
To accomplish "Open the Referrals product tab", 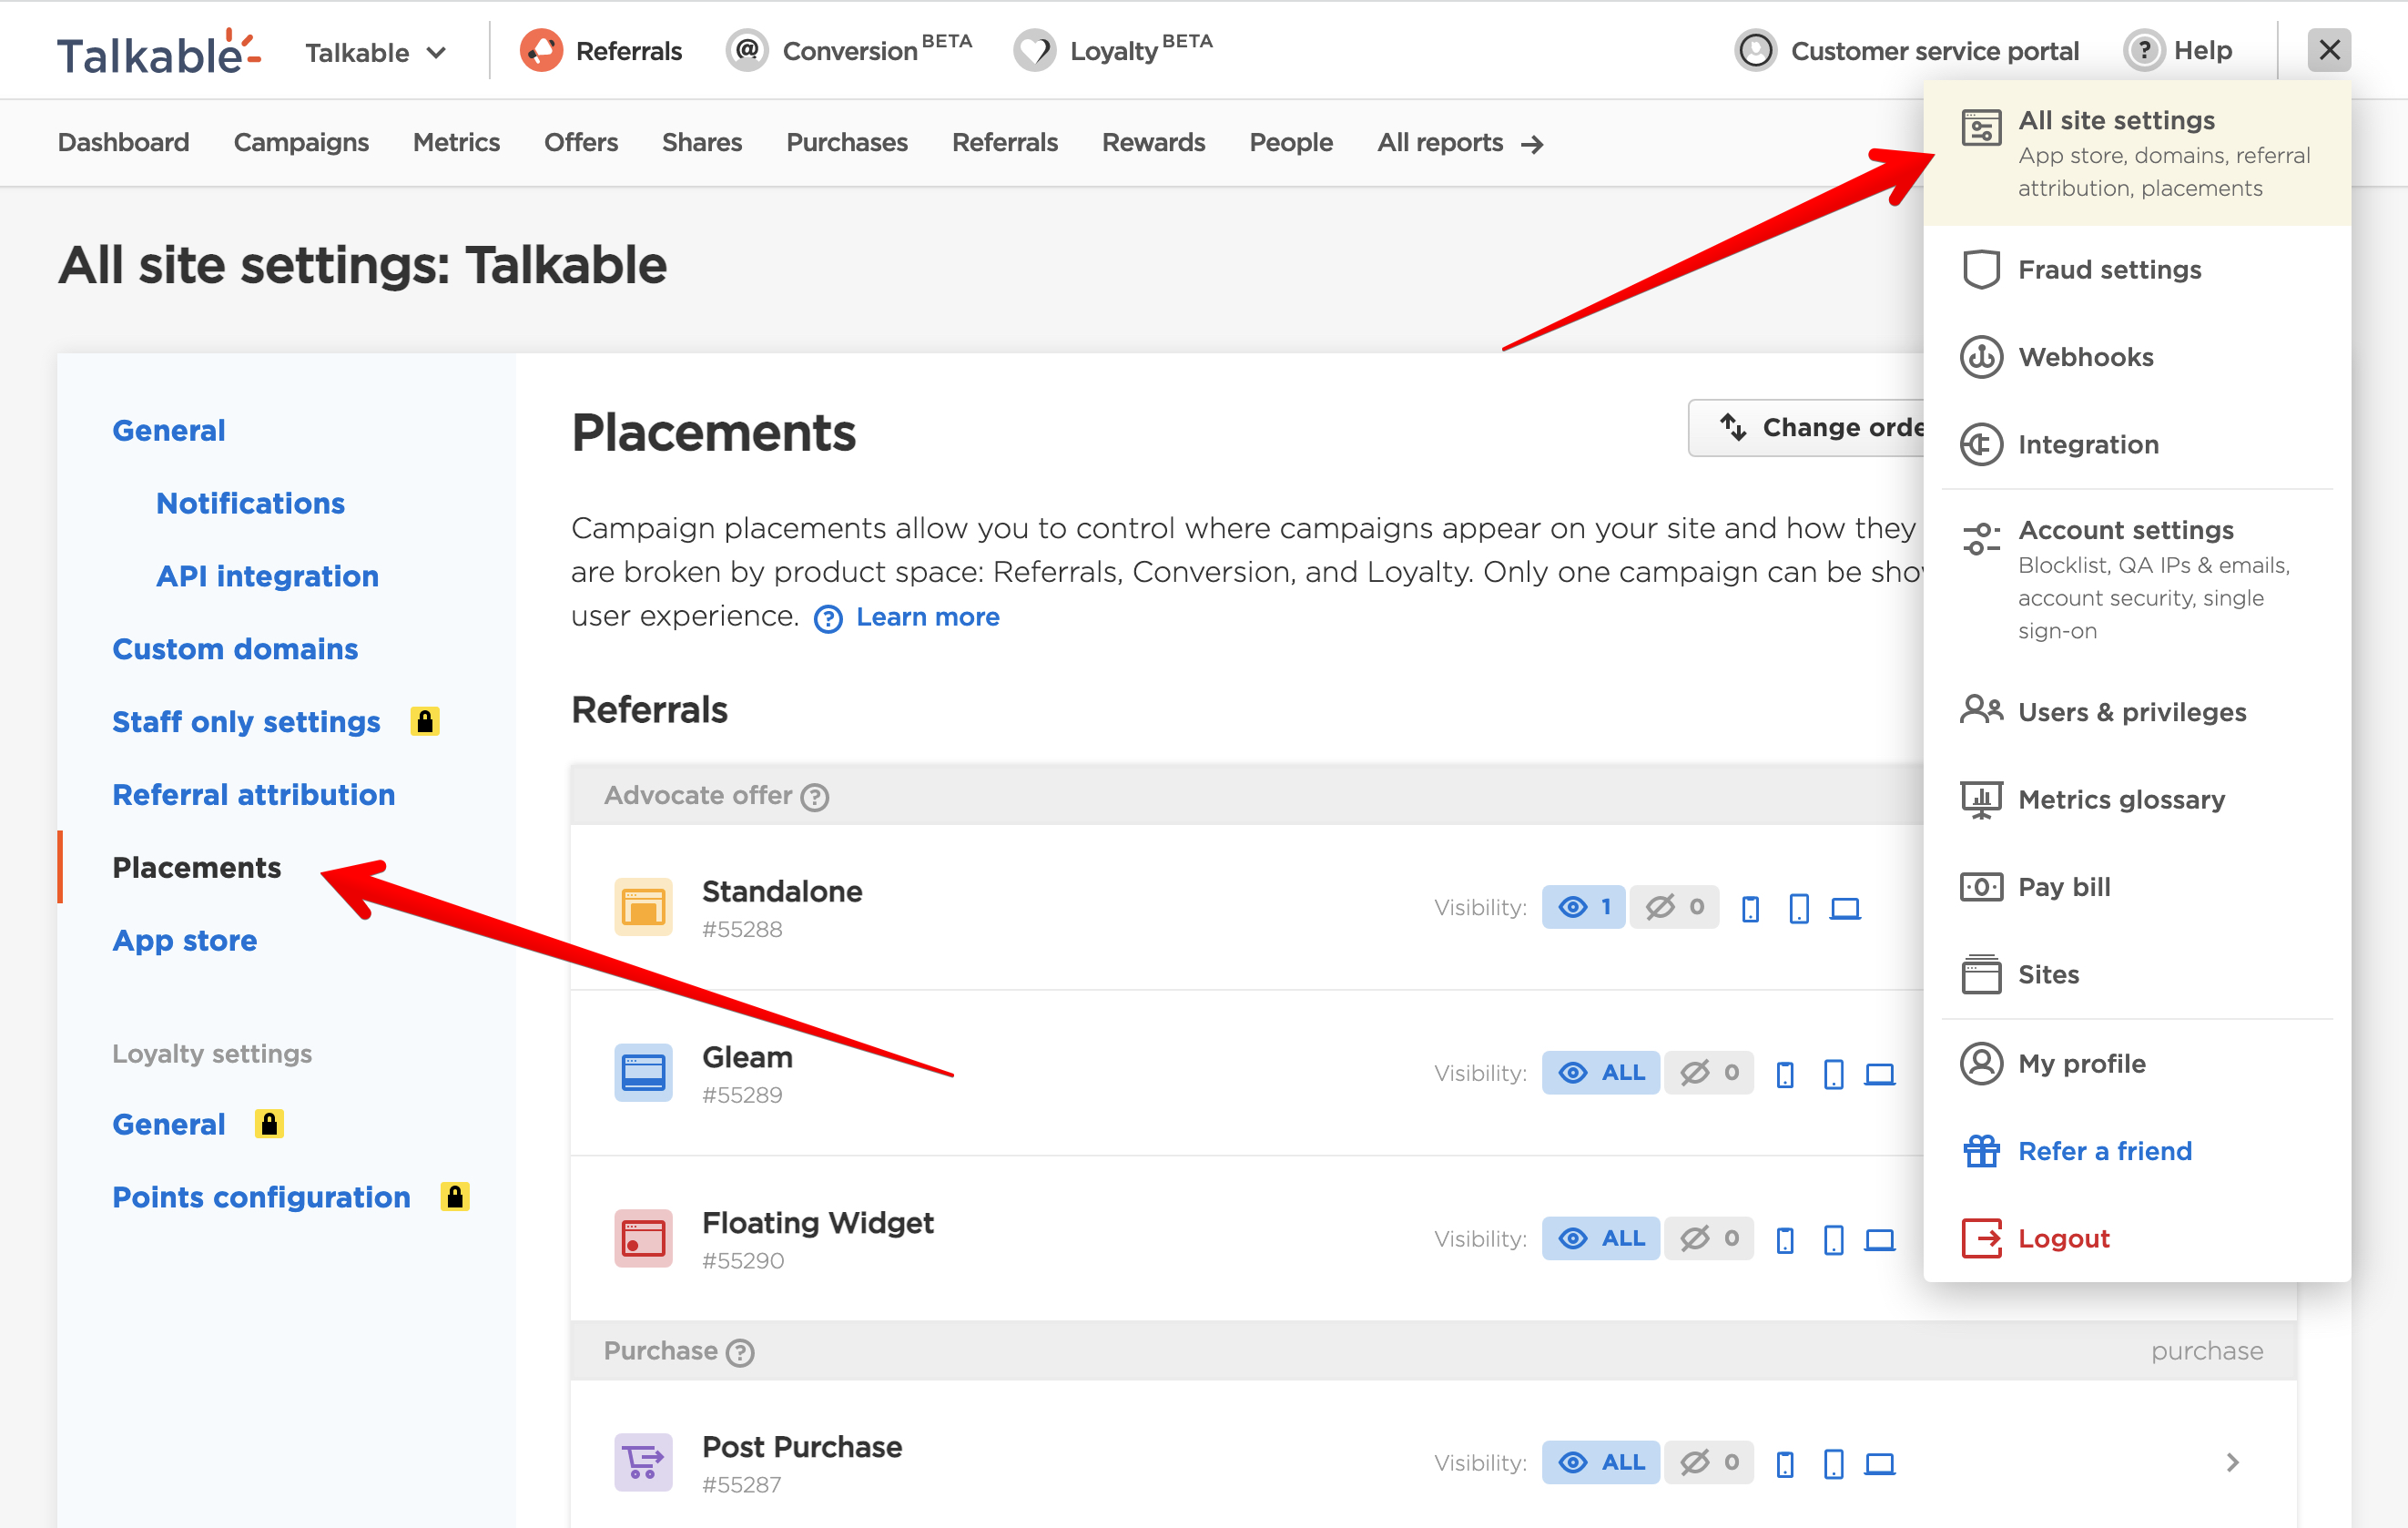I will pyautogui.click(x=601, y=50).
